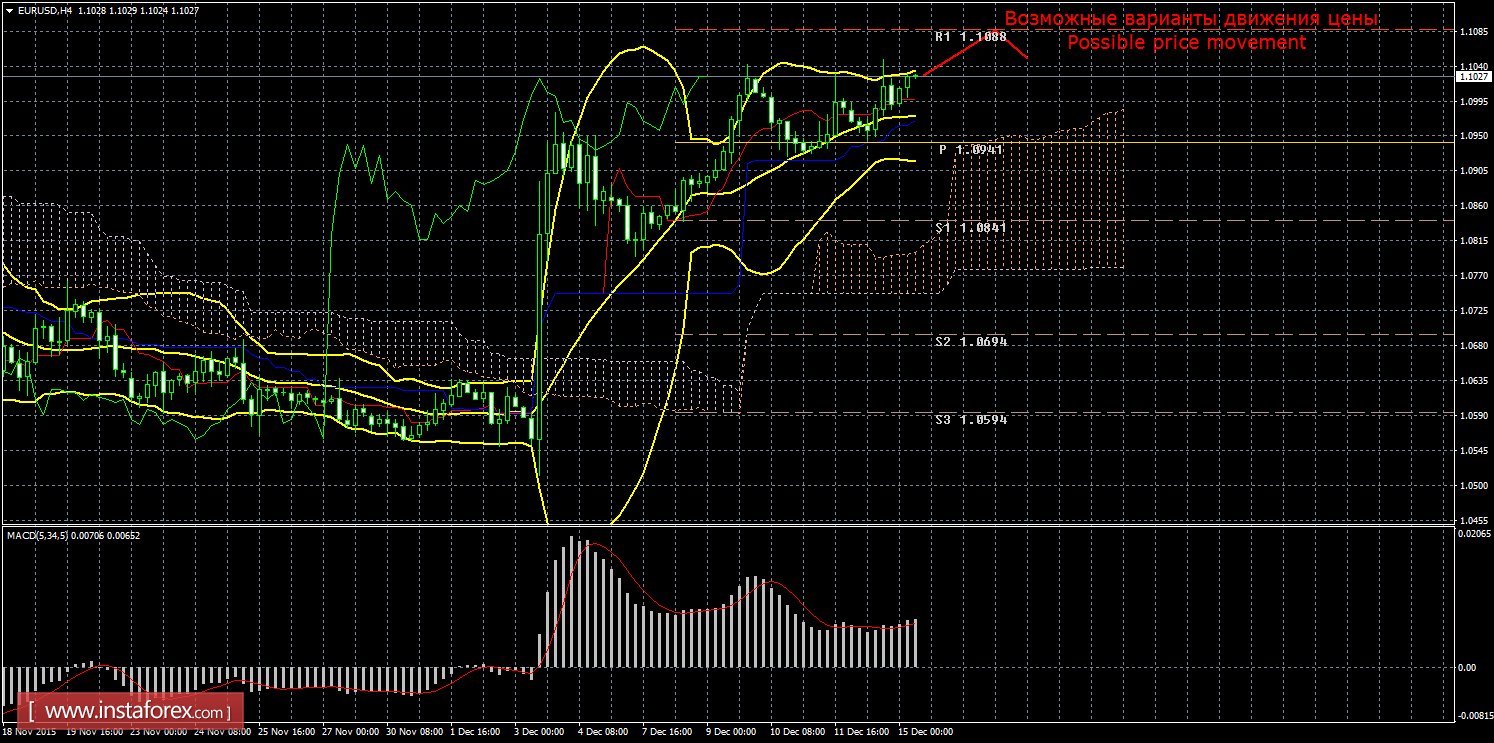The image size is (1494, 743).
Task: Click the Russian annotation 'Возможные варианты движения цены'
Action: point(1191,19)
